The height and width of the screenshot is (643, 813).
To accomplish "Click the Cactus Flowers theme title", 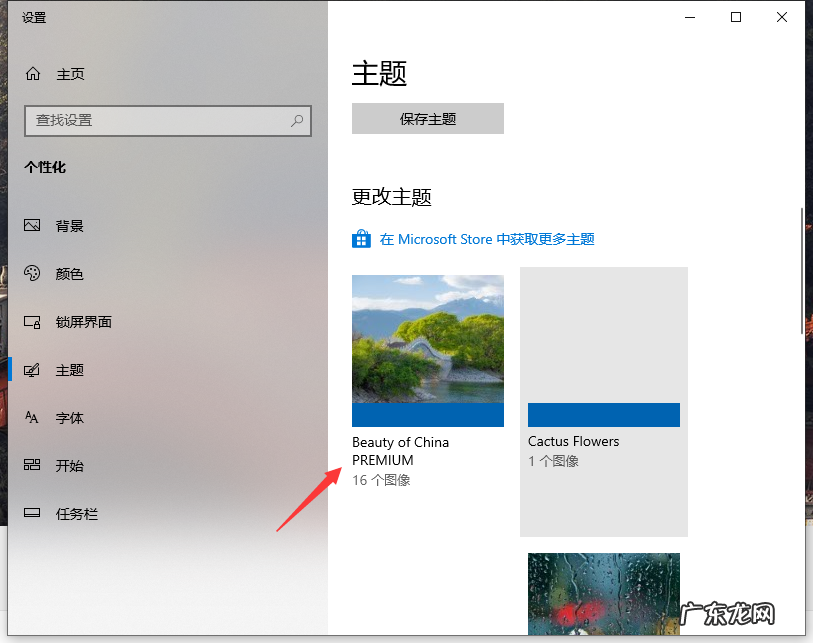I will [573, 440].
